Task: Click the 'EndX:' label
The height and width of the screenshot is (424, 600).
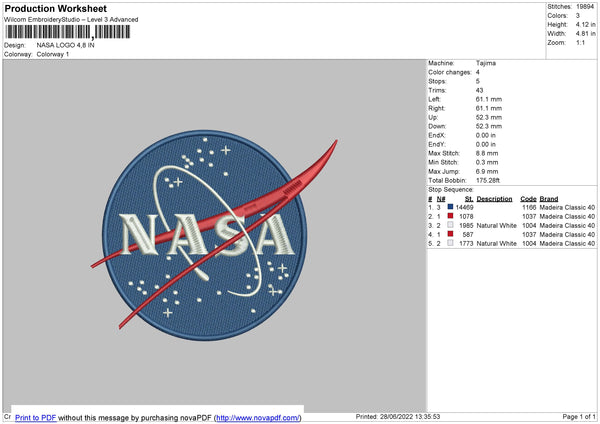Action: click(437, 135)
